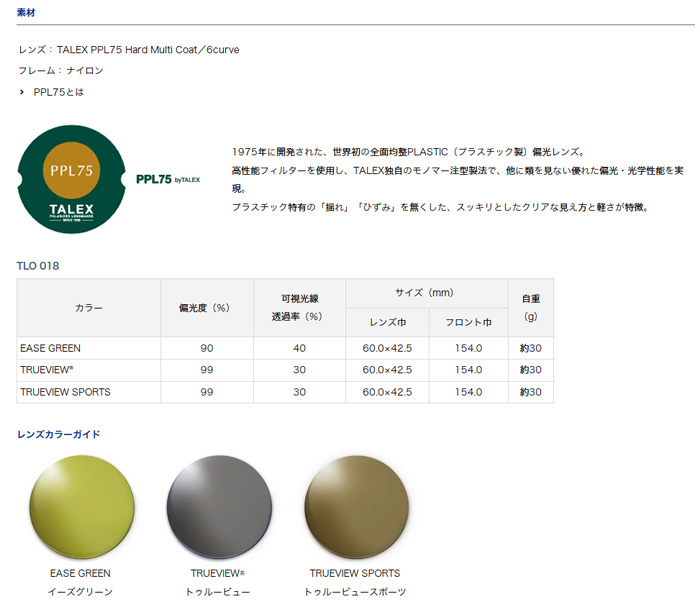Click the 'PPL75 byTALEX' green wordmark
This screenshot has width=700, height=612.
pos(168,179)
